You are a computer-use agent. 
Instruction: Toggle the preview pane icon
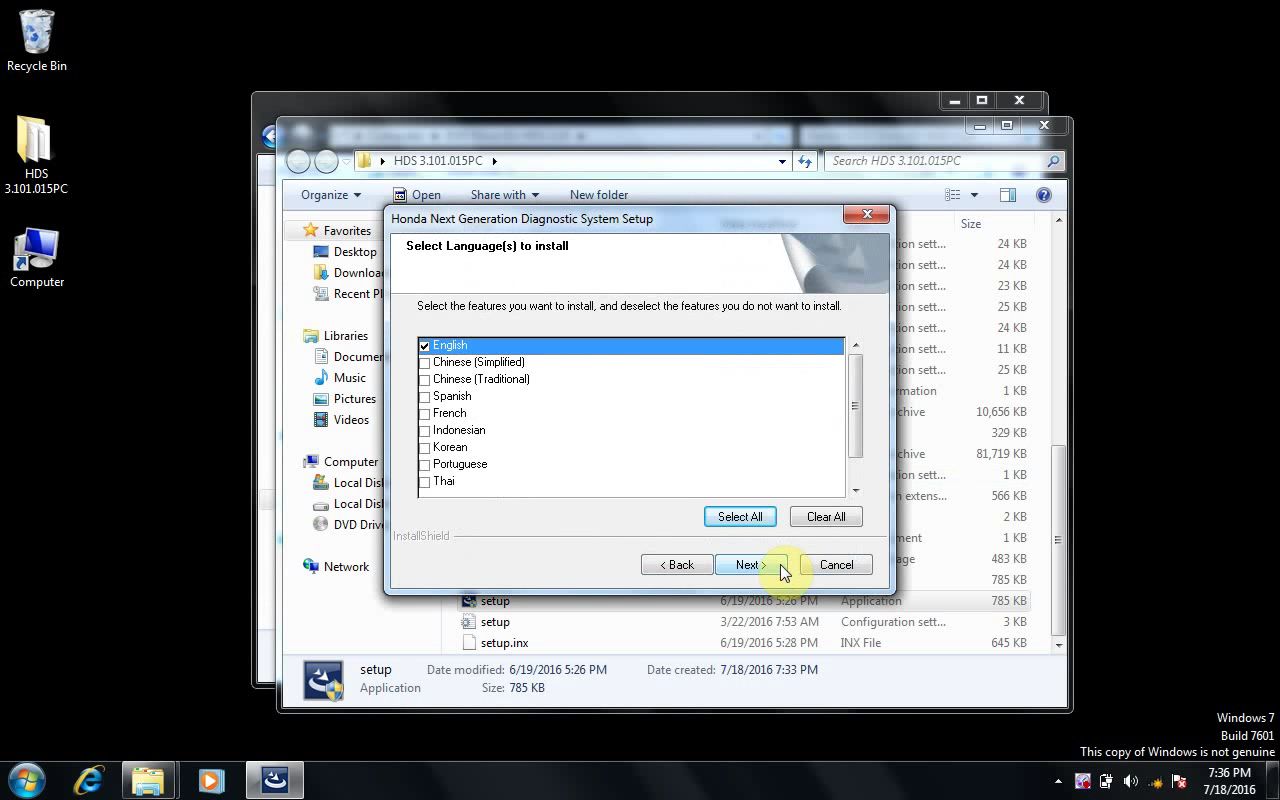1007,195
